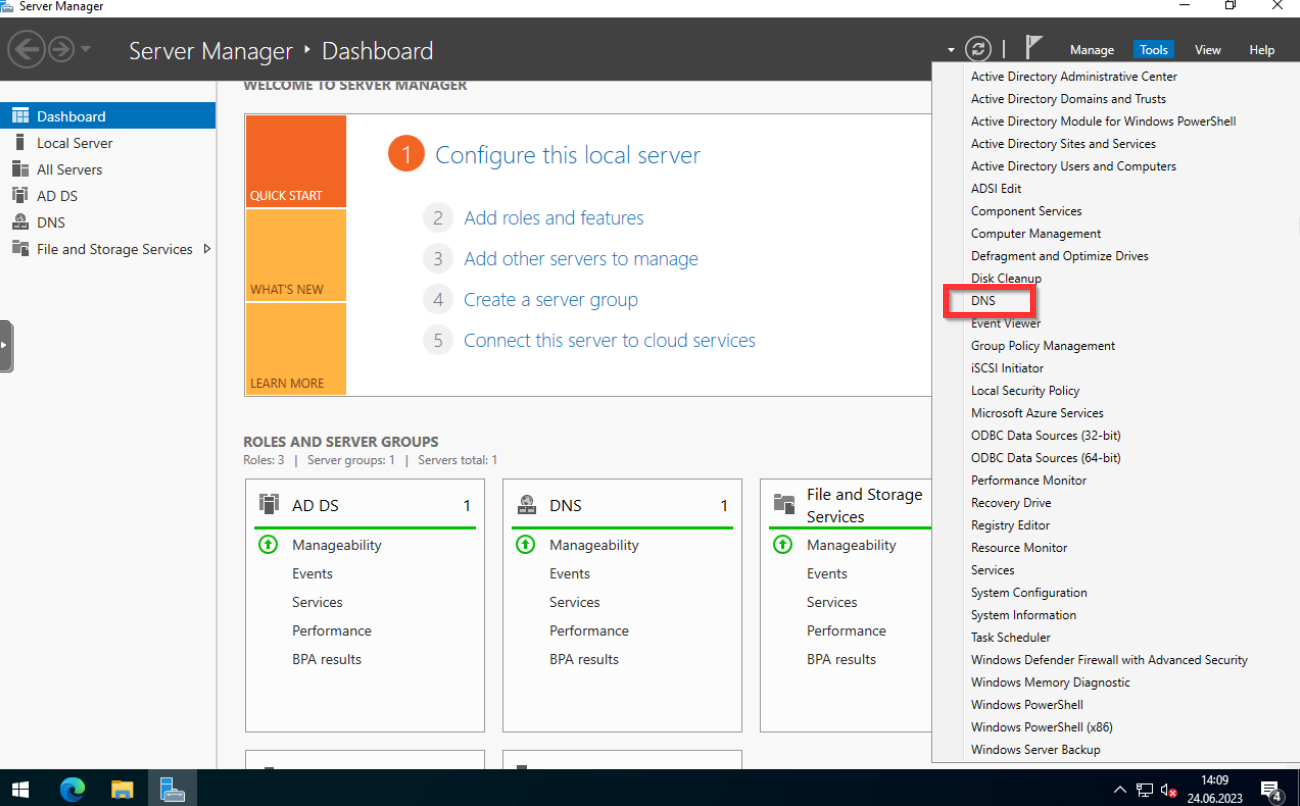Click Add other servers to manage
1300x806 pixels.
581,259
